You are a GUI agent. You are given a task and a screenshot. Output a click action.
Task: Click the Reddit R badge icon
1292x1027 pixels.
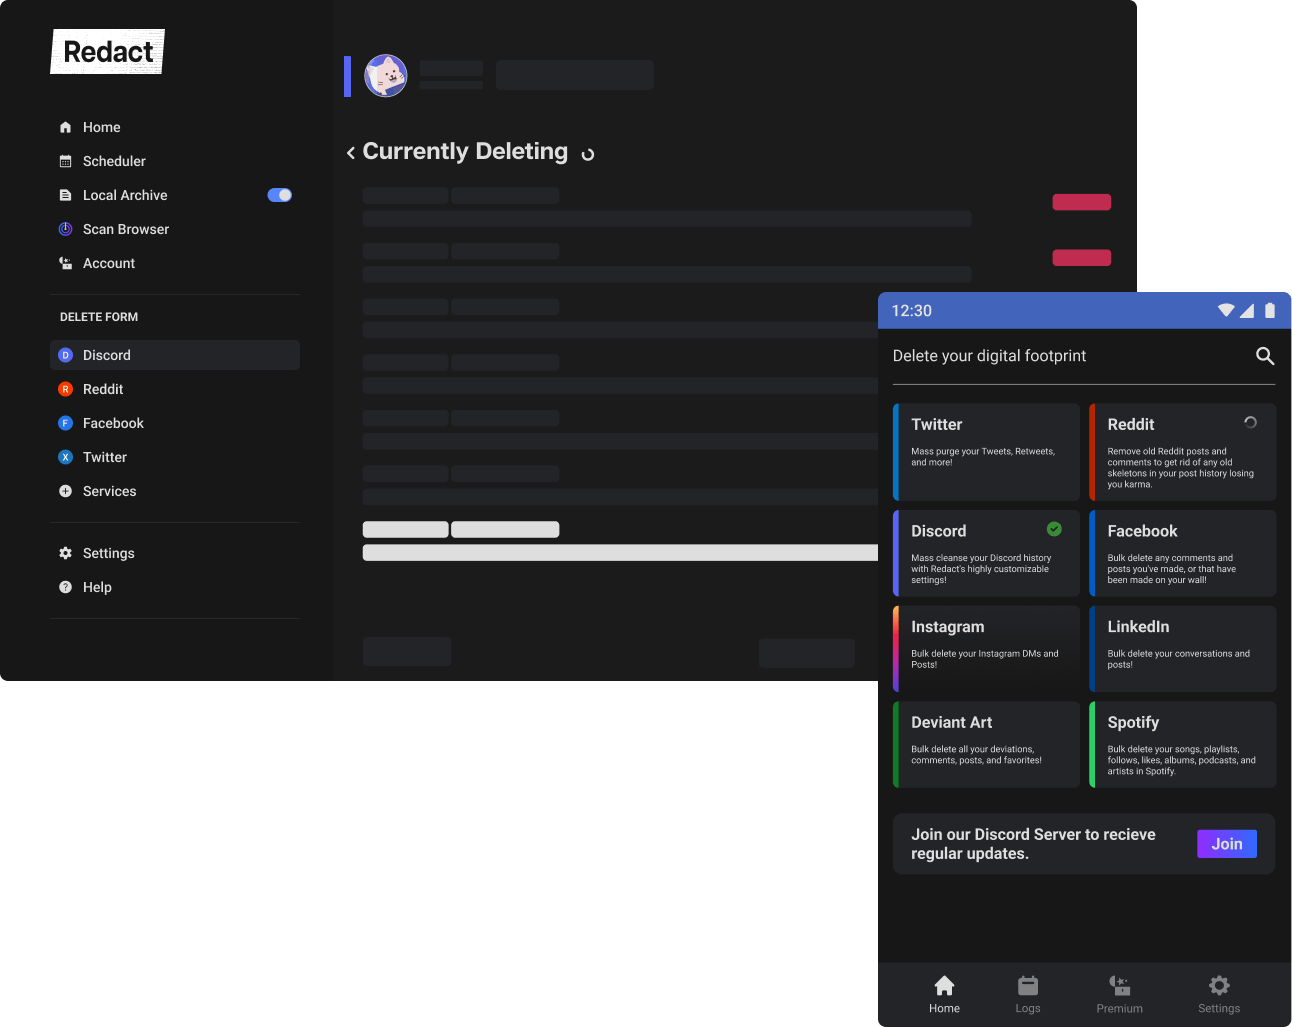(x=66, y=389)
